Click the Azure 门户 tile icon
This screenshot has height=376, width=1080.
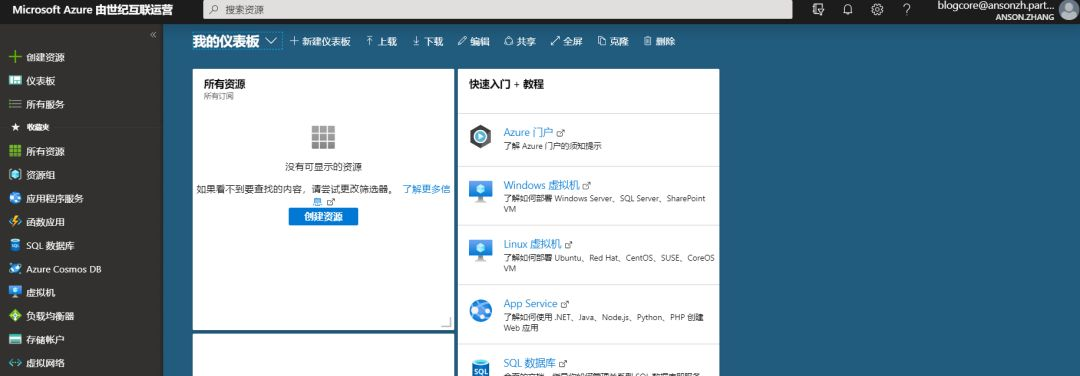480,137
